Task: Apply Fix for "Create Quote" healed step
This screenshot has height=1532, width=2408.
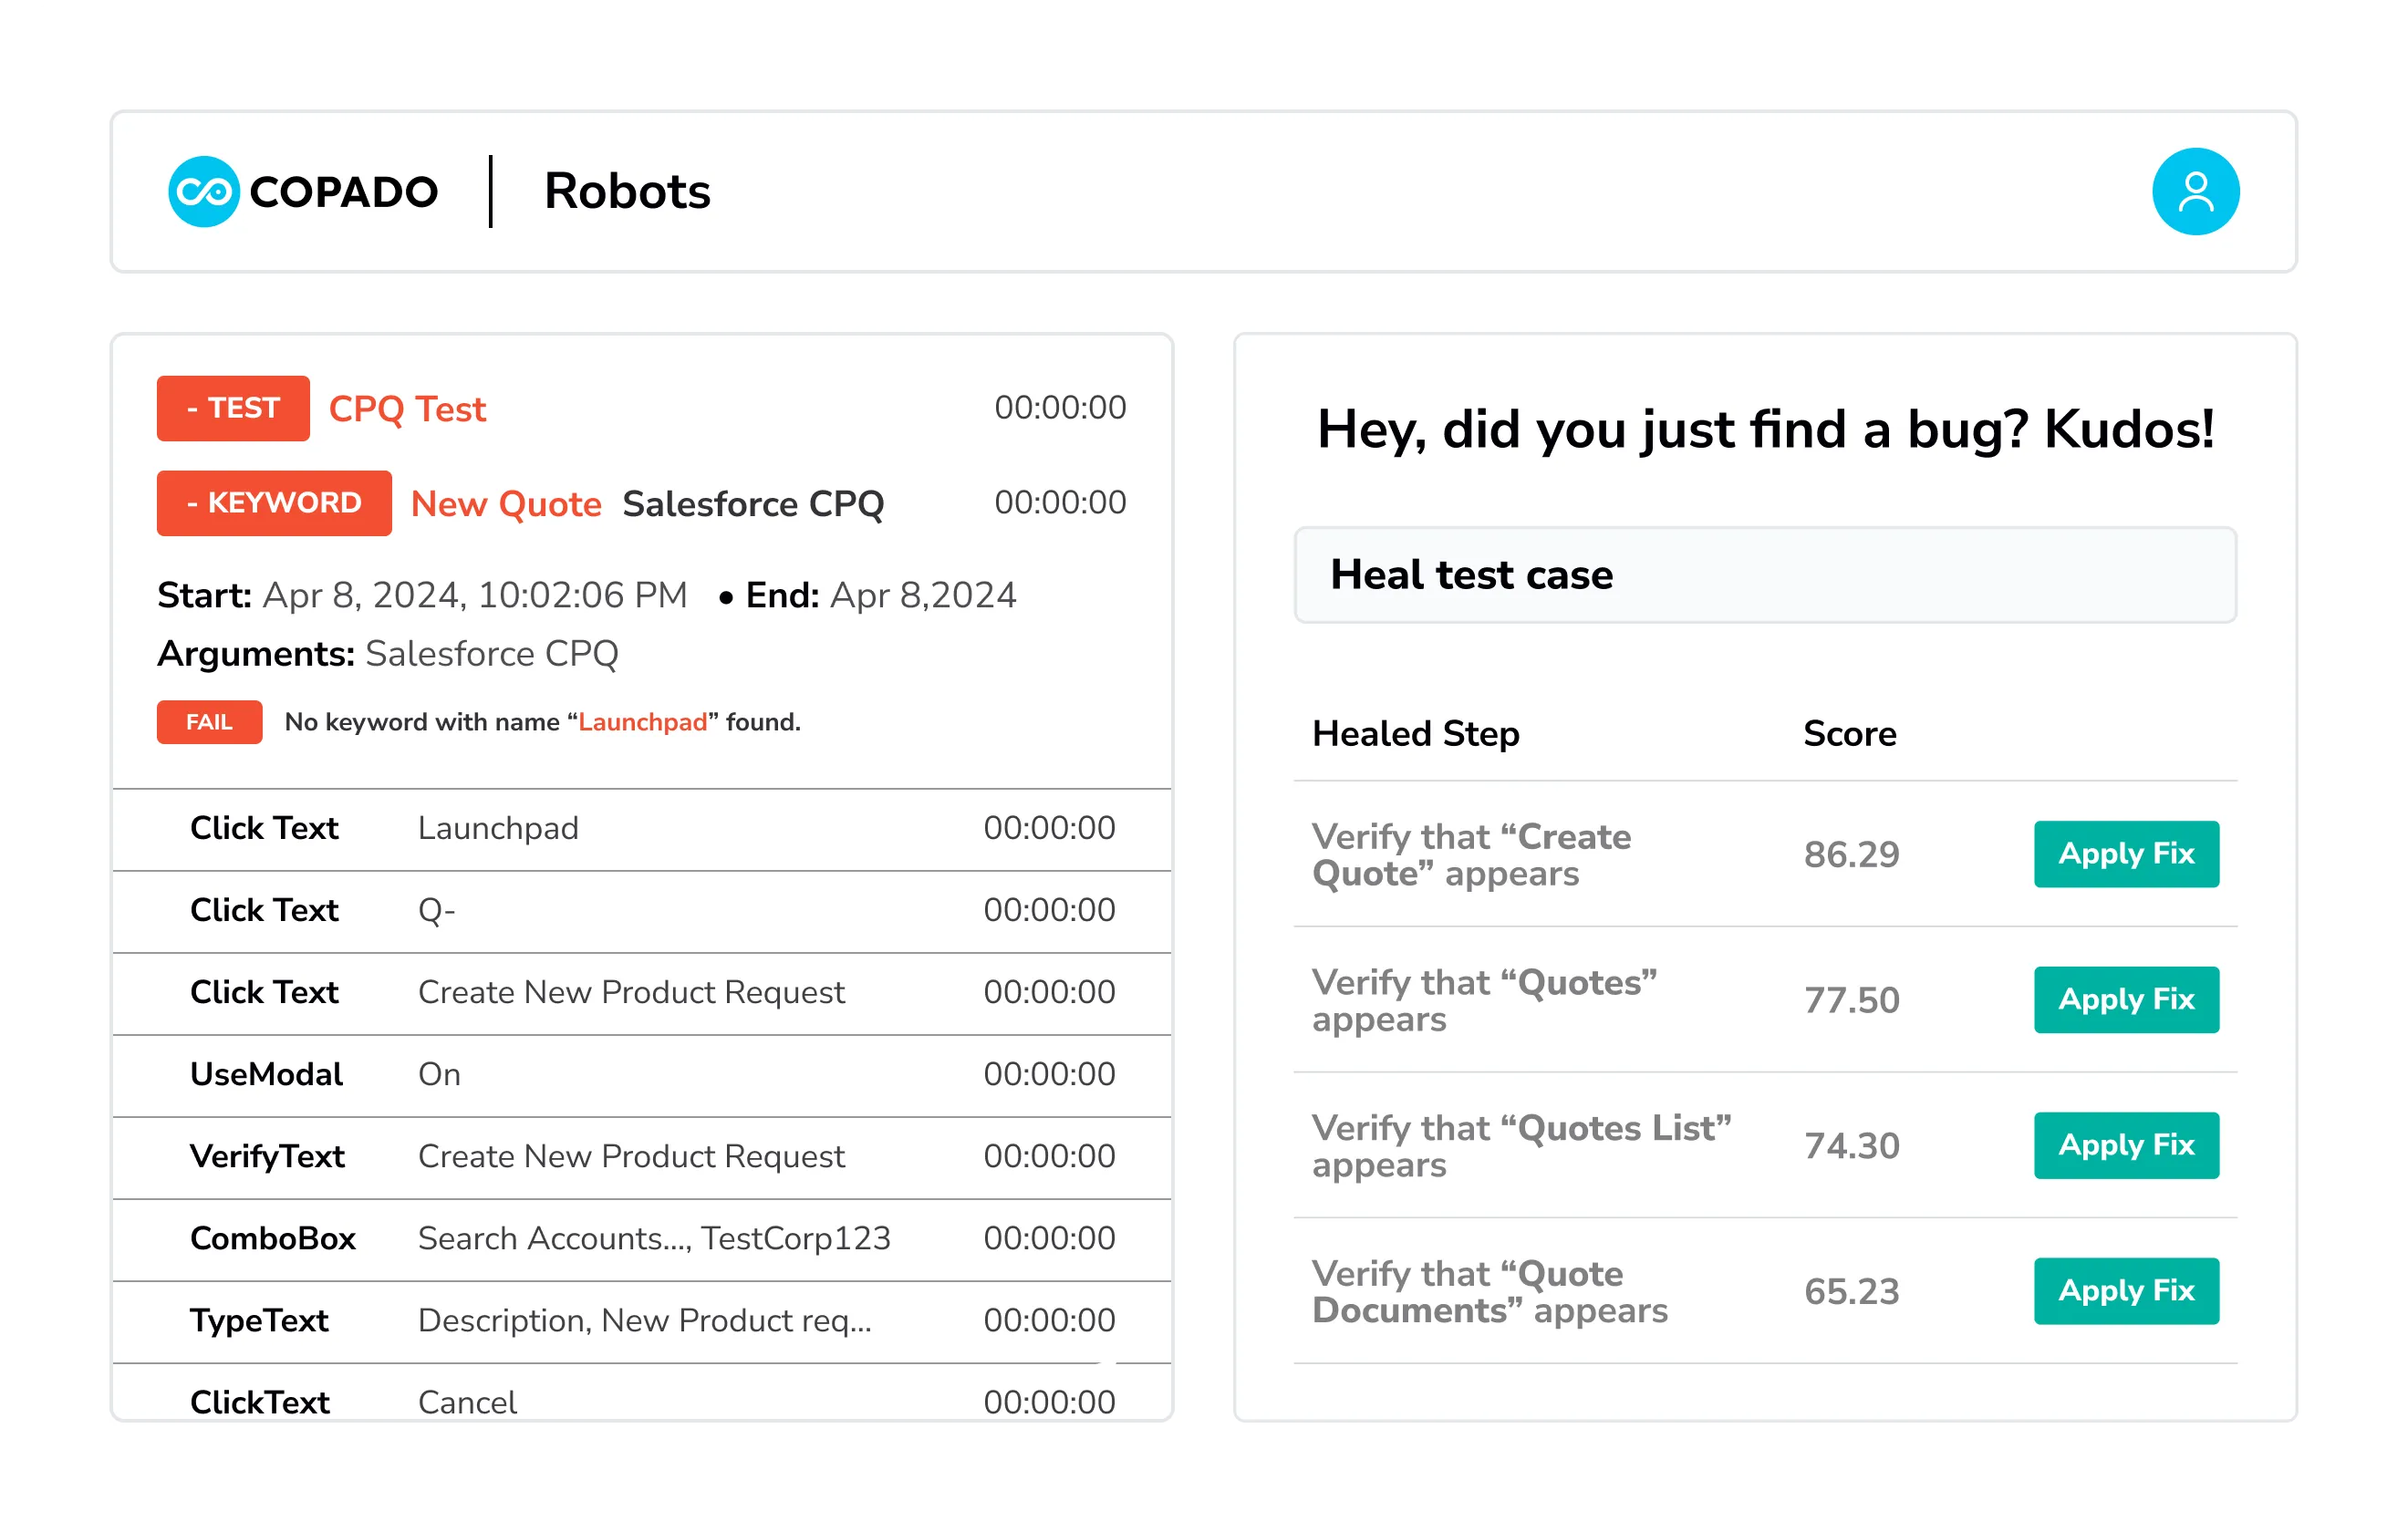Action: click(x=2126, y=854)
